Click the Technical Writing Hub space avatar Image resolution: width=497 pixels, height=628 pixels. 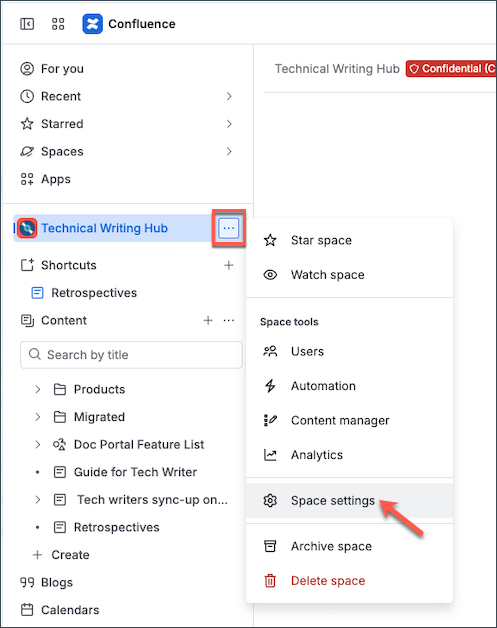[28, 228]
